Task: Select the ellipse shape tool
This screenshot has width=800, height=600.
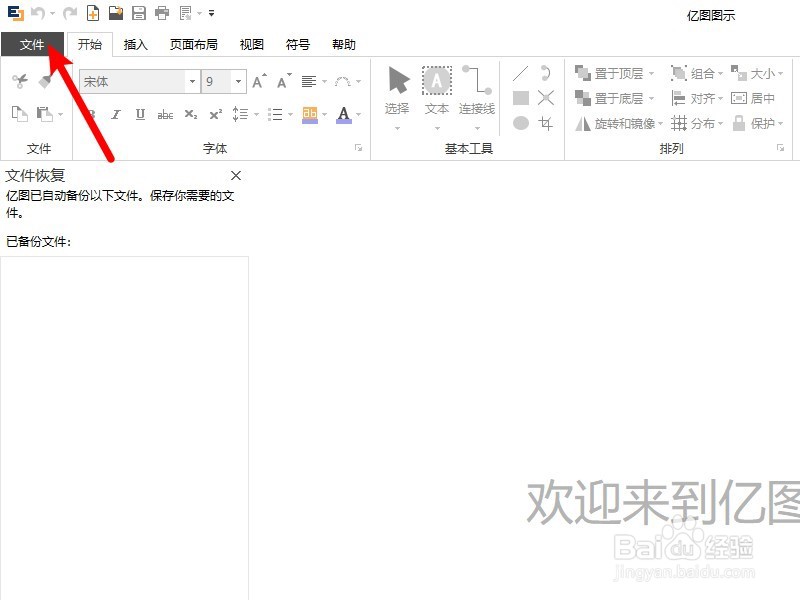Action: click(x=520, y=123)
